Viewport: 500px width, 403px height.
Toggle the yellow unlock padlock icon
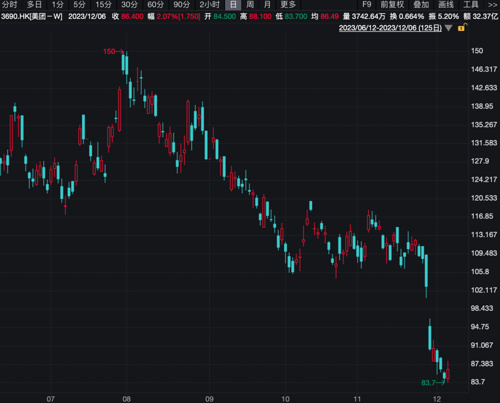tap(462, 28)
